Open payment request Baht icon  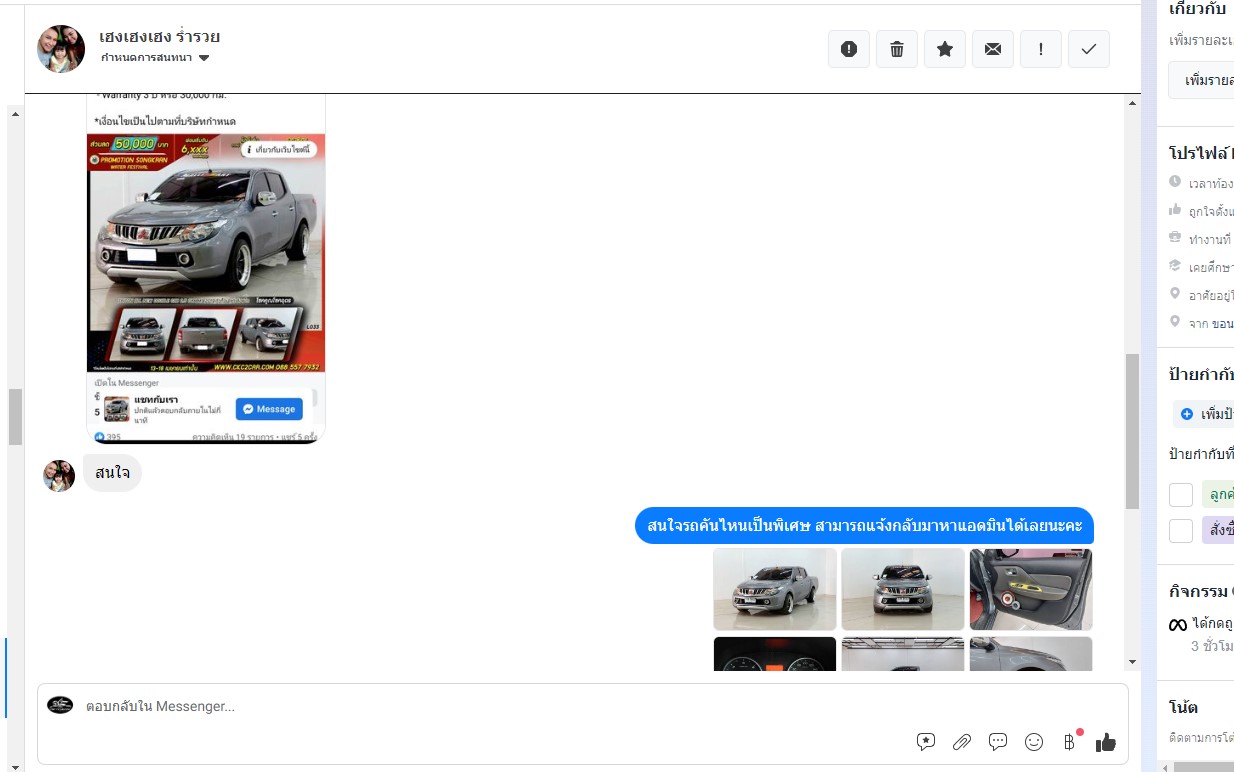pos(1069,742)
